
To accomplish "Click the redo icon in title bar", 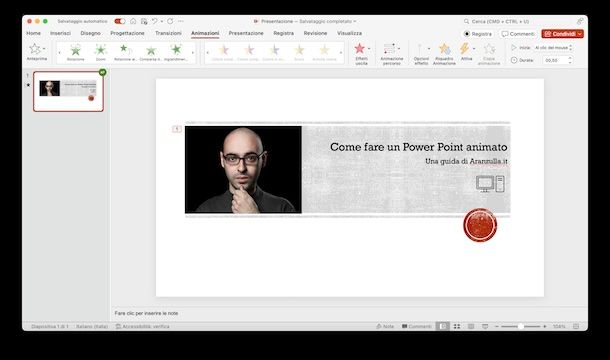I will tap(170, 21).
